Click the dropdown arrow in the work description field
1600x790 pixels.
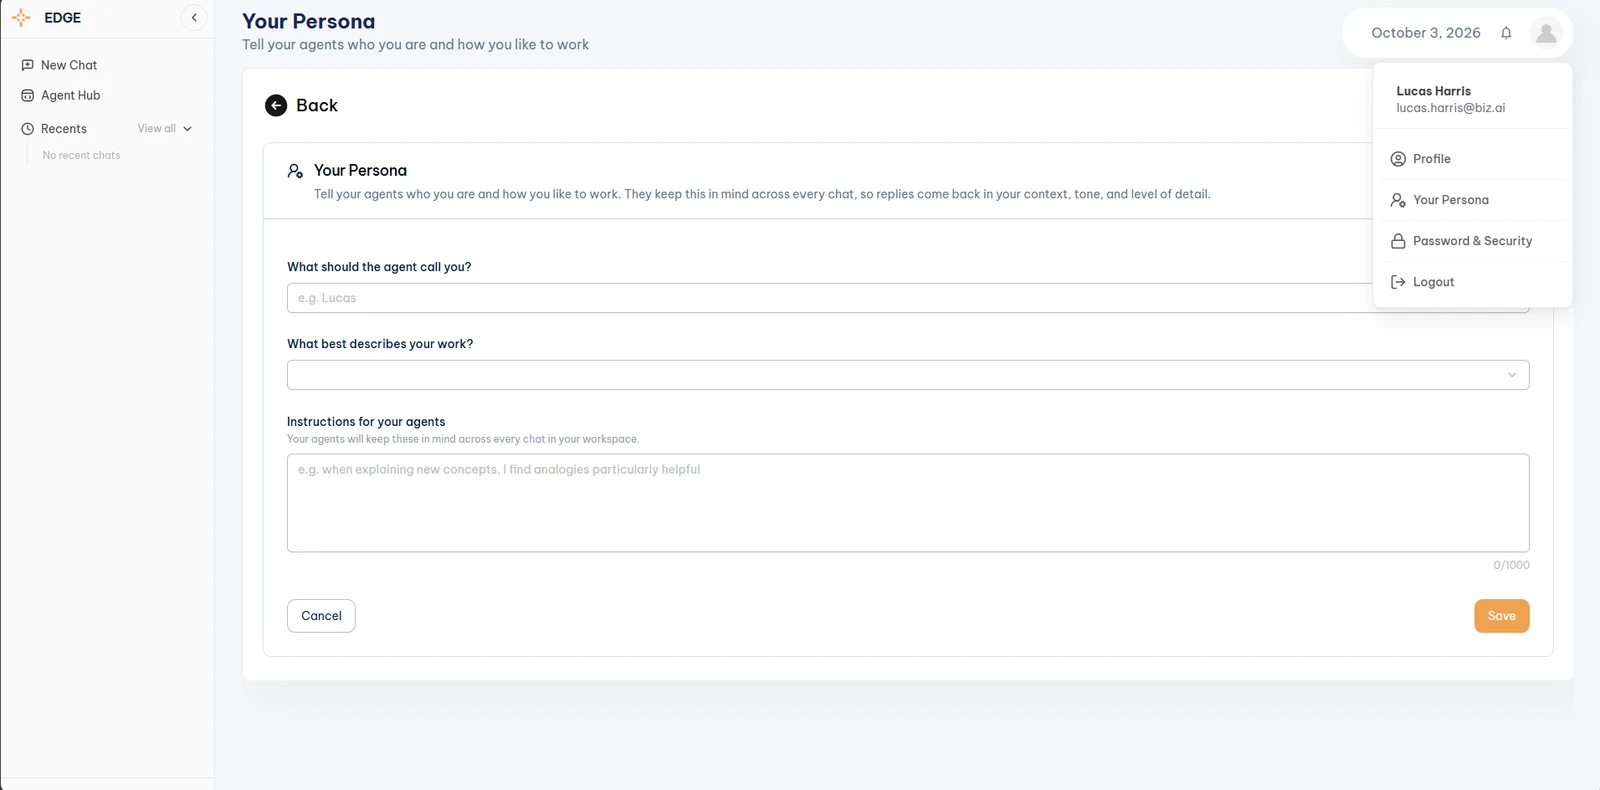click(1512, 375)
